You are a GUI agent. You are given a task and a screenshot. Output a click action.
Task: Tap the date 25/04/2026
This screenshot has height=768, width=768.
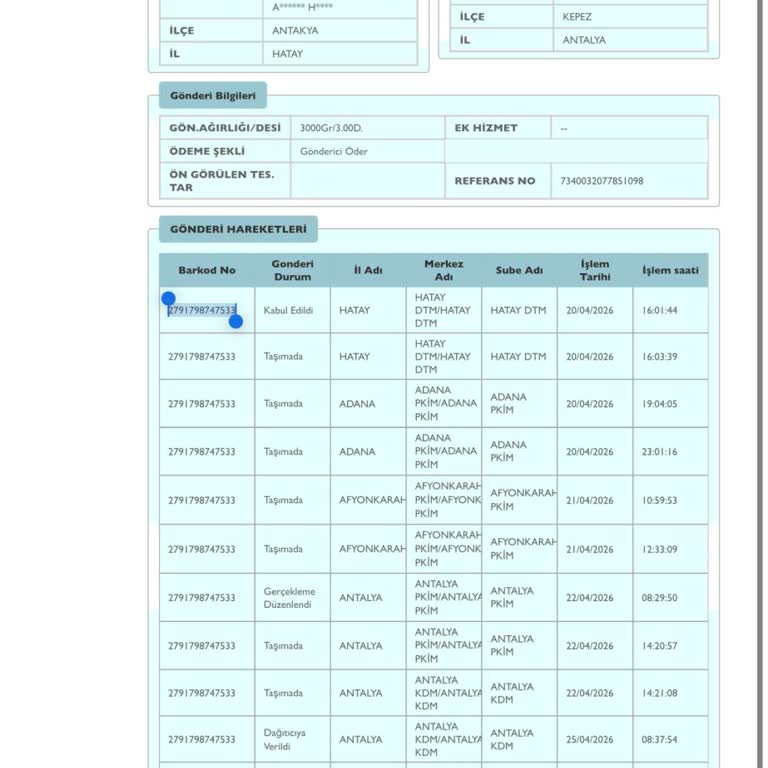click(589, 739)
